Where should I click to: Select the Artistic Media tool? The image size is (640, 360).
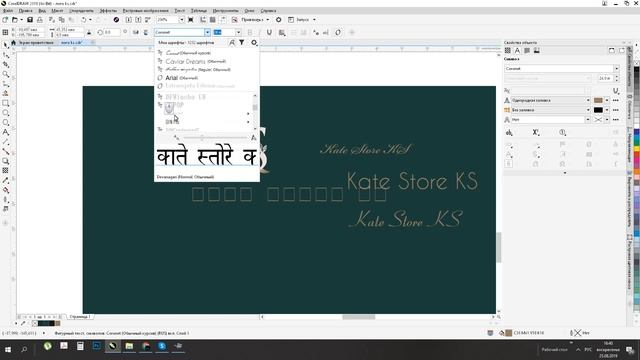coord(5,93)
